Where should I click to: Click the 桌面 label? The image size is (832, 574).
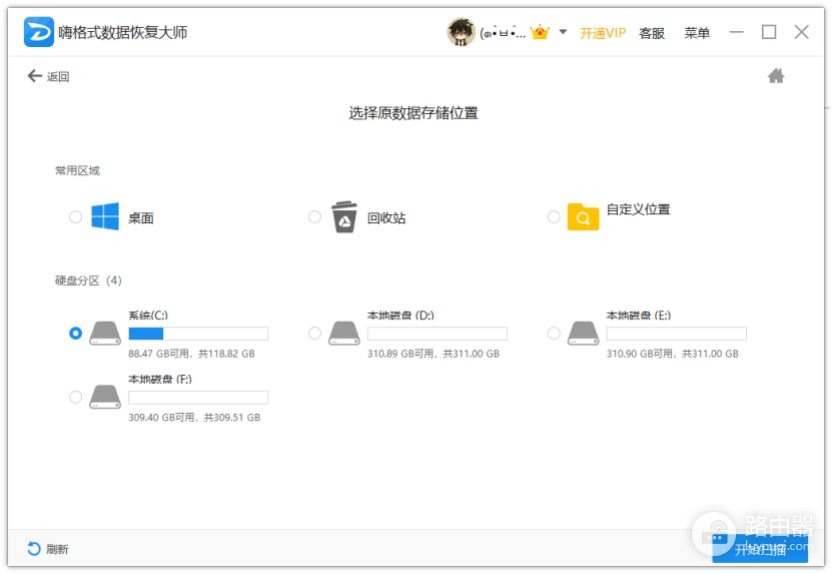[x=141, y=218]
